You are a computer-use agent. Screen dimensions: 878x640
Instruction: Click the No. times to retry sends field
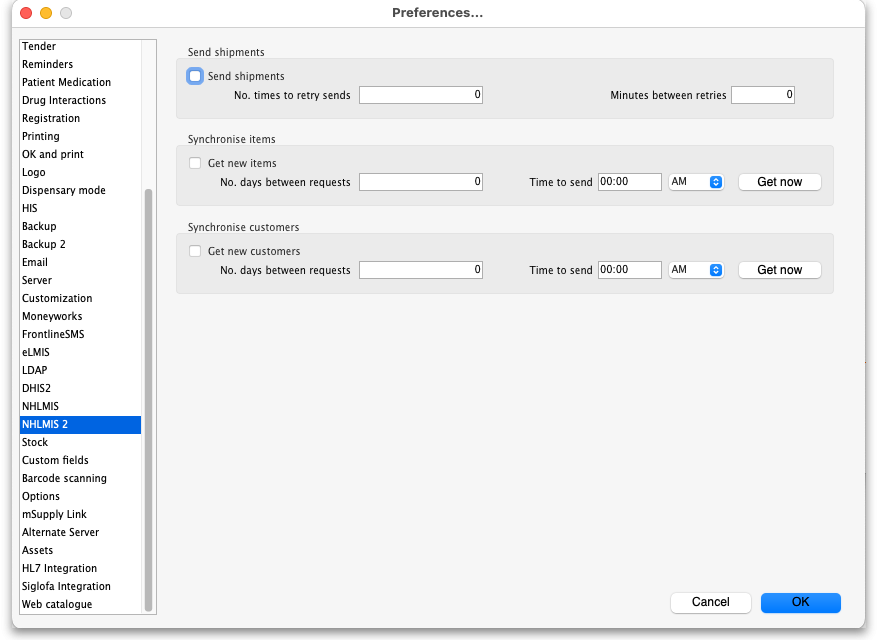(421, 95)
